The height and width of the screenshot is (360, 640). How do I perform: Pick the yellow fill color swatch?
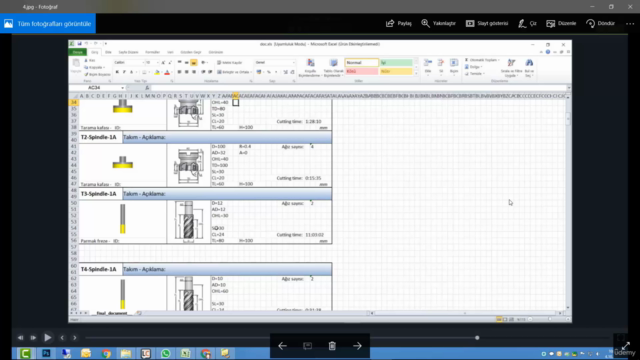pyautogui.click(x=157, y=72)
